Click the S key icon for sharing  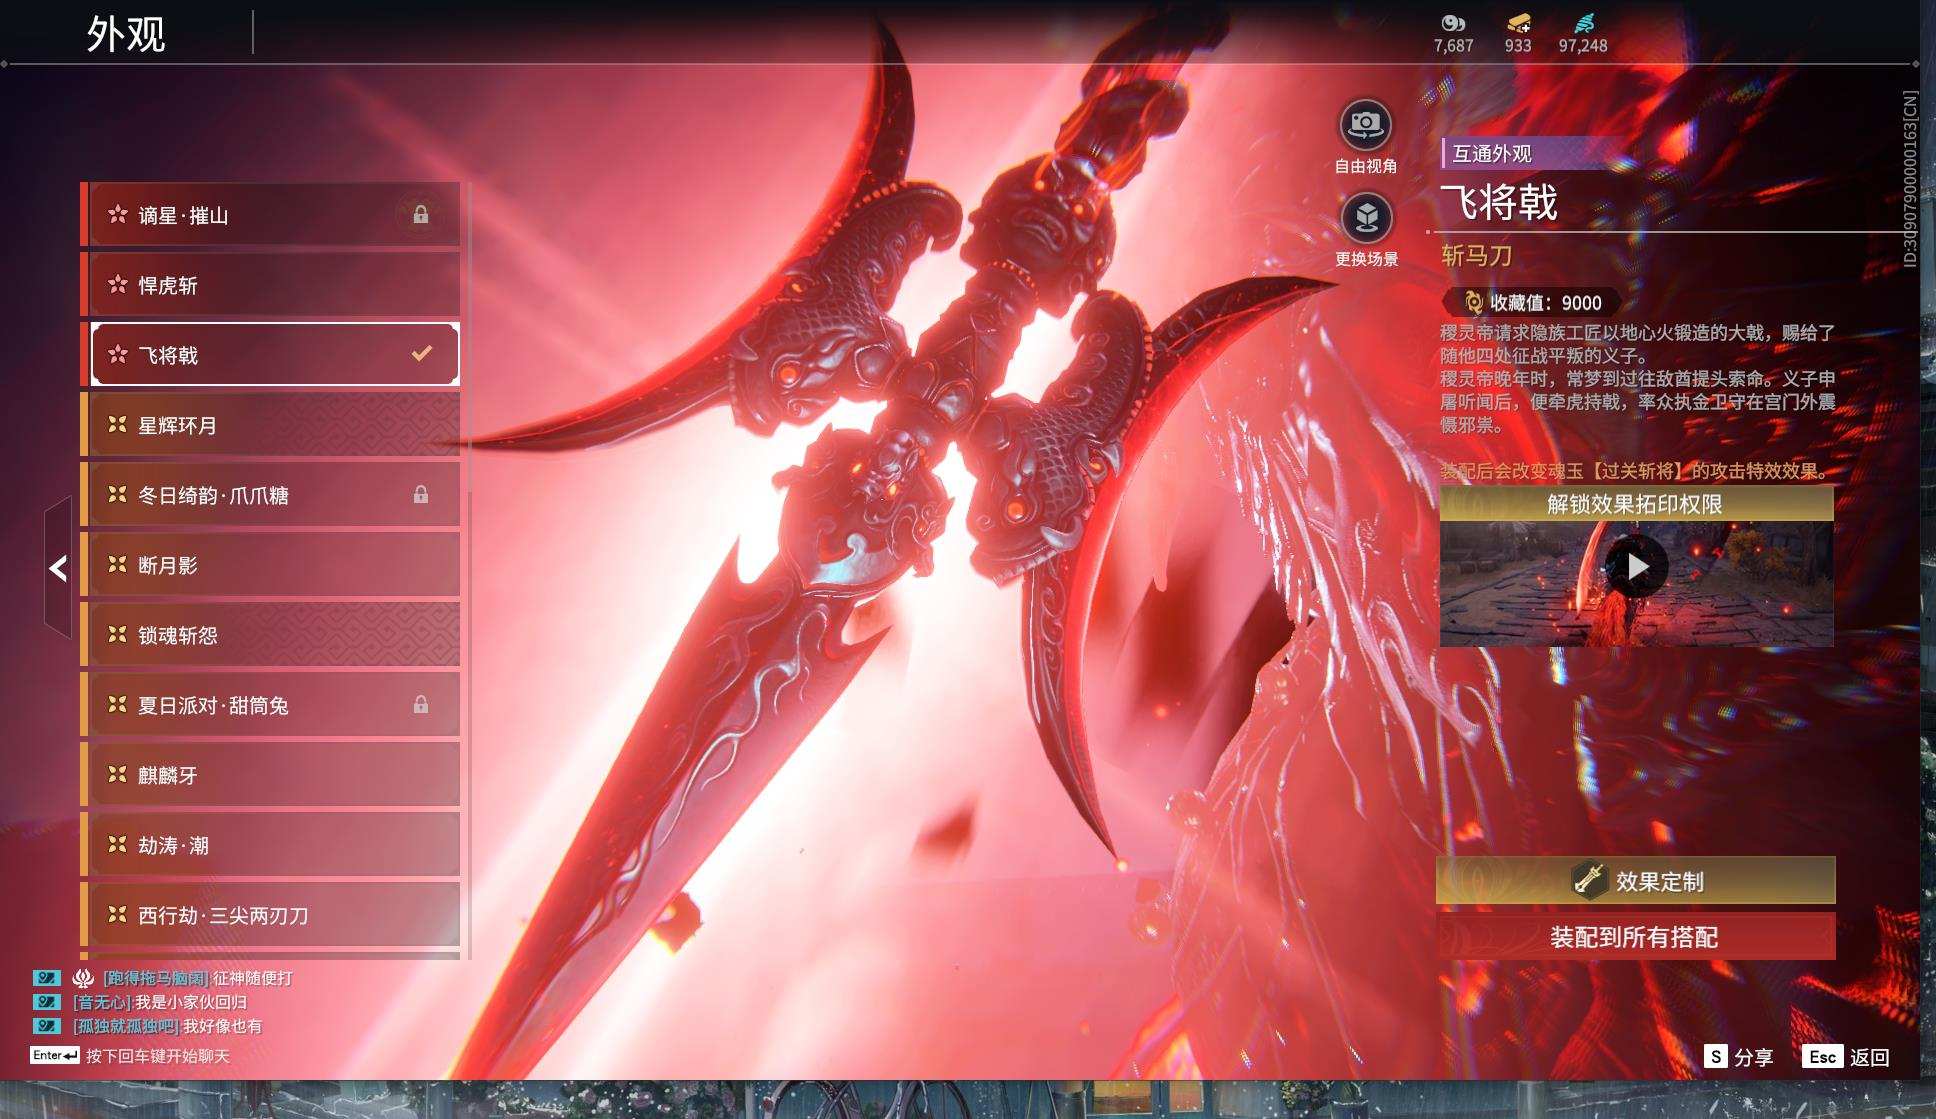pos(1715,1056)
